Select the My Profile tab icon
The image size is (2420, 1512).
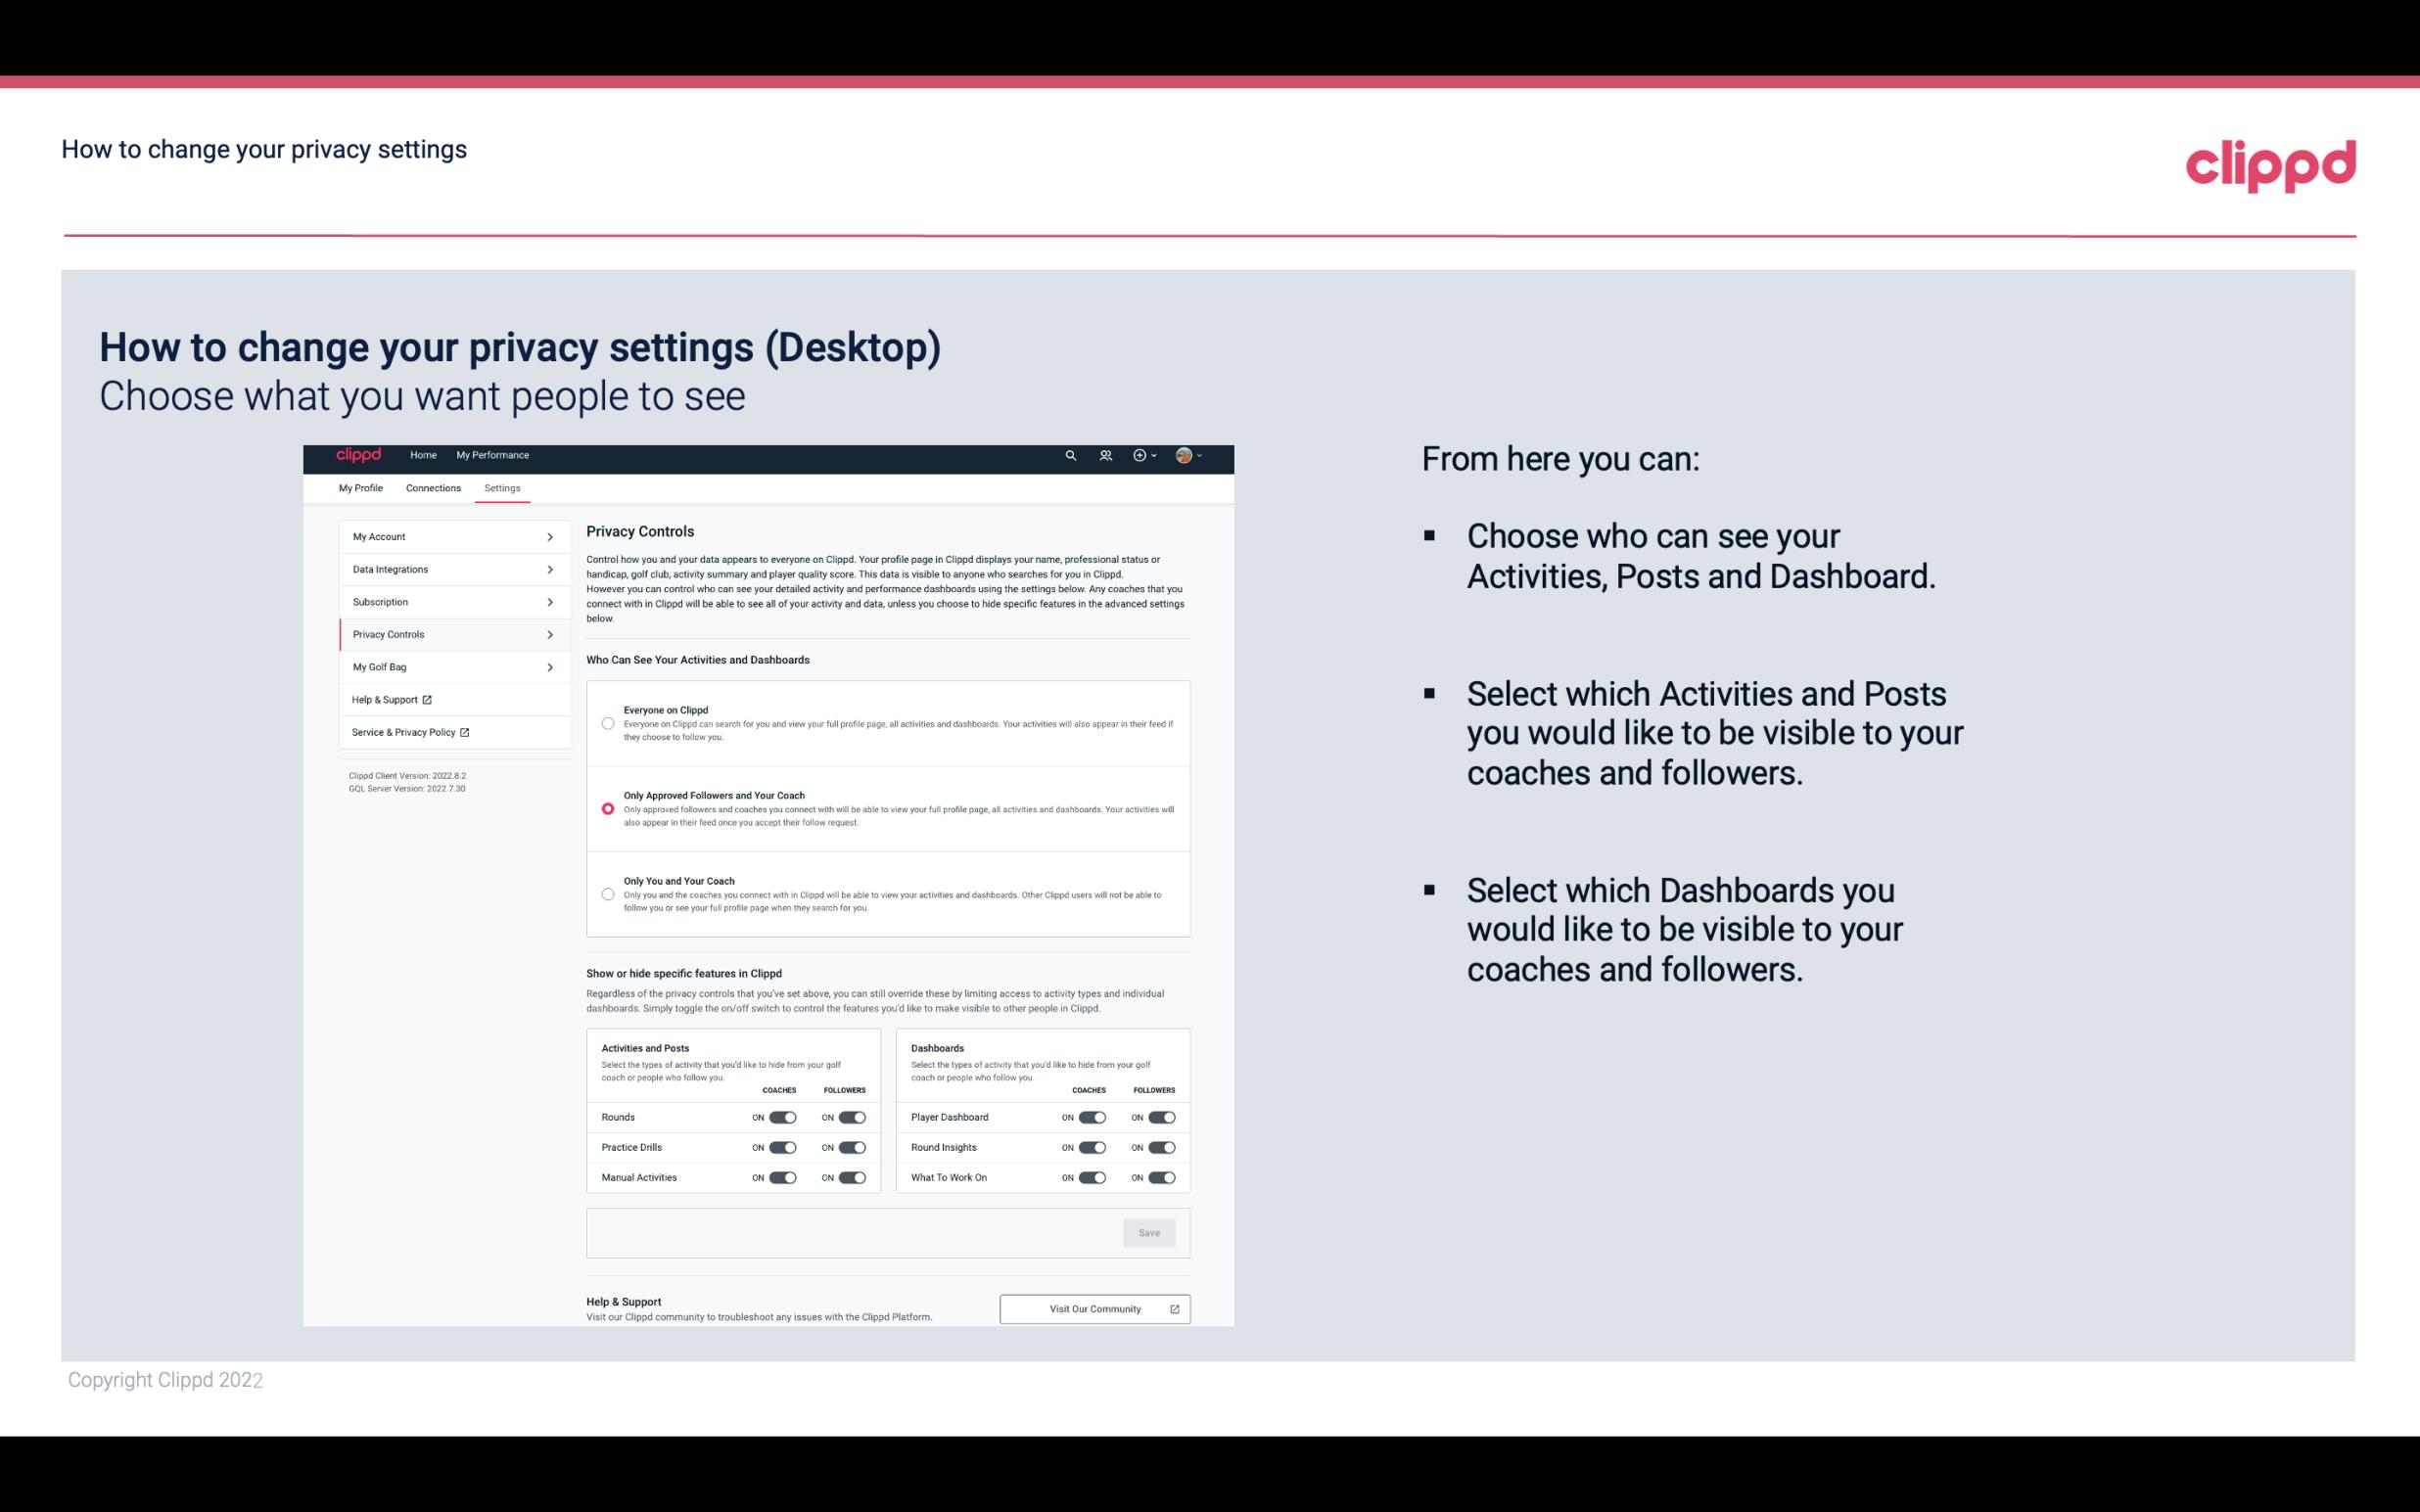360,487
